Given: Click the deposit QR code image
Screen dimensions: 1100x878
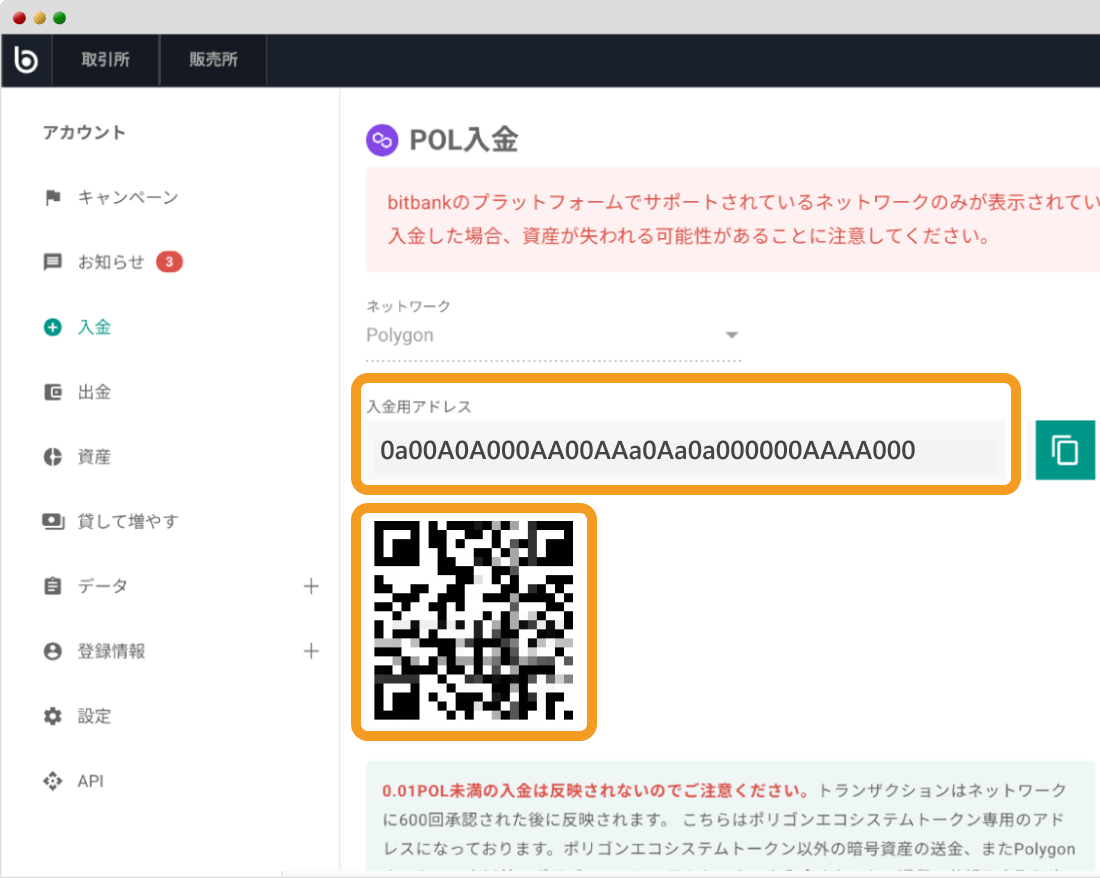Looking at the screenshot, I should pos(474,621).
